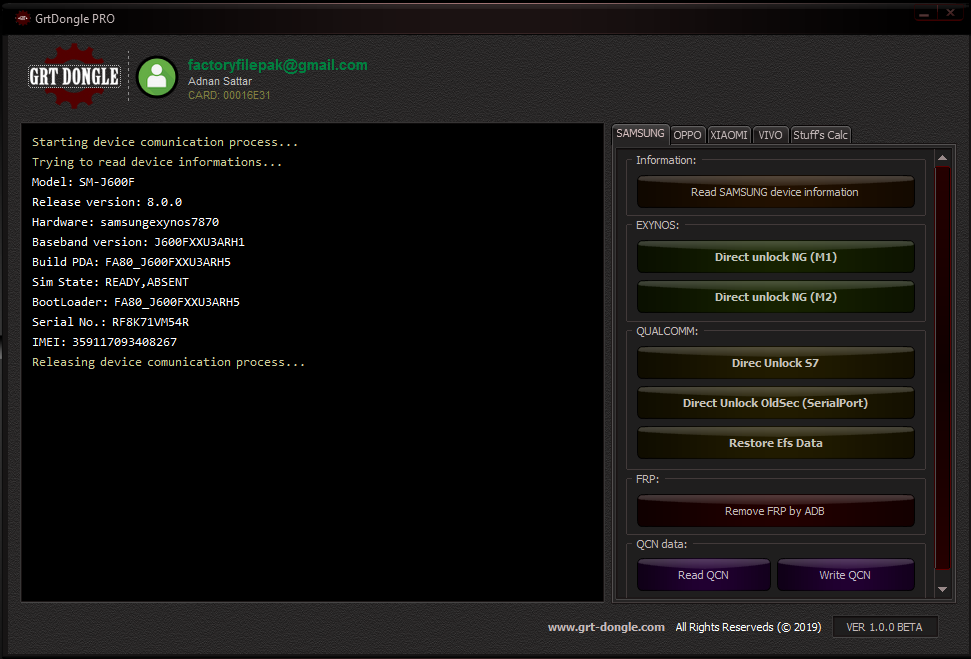Click Starting device comunication process line
The image size is (971, 659).
[x=165, y=142]
